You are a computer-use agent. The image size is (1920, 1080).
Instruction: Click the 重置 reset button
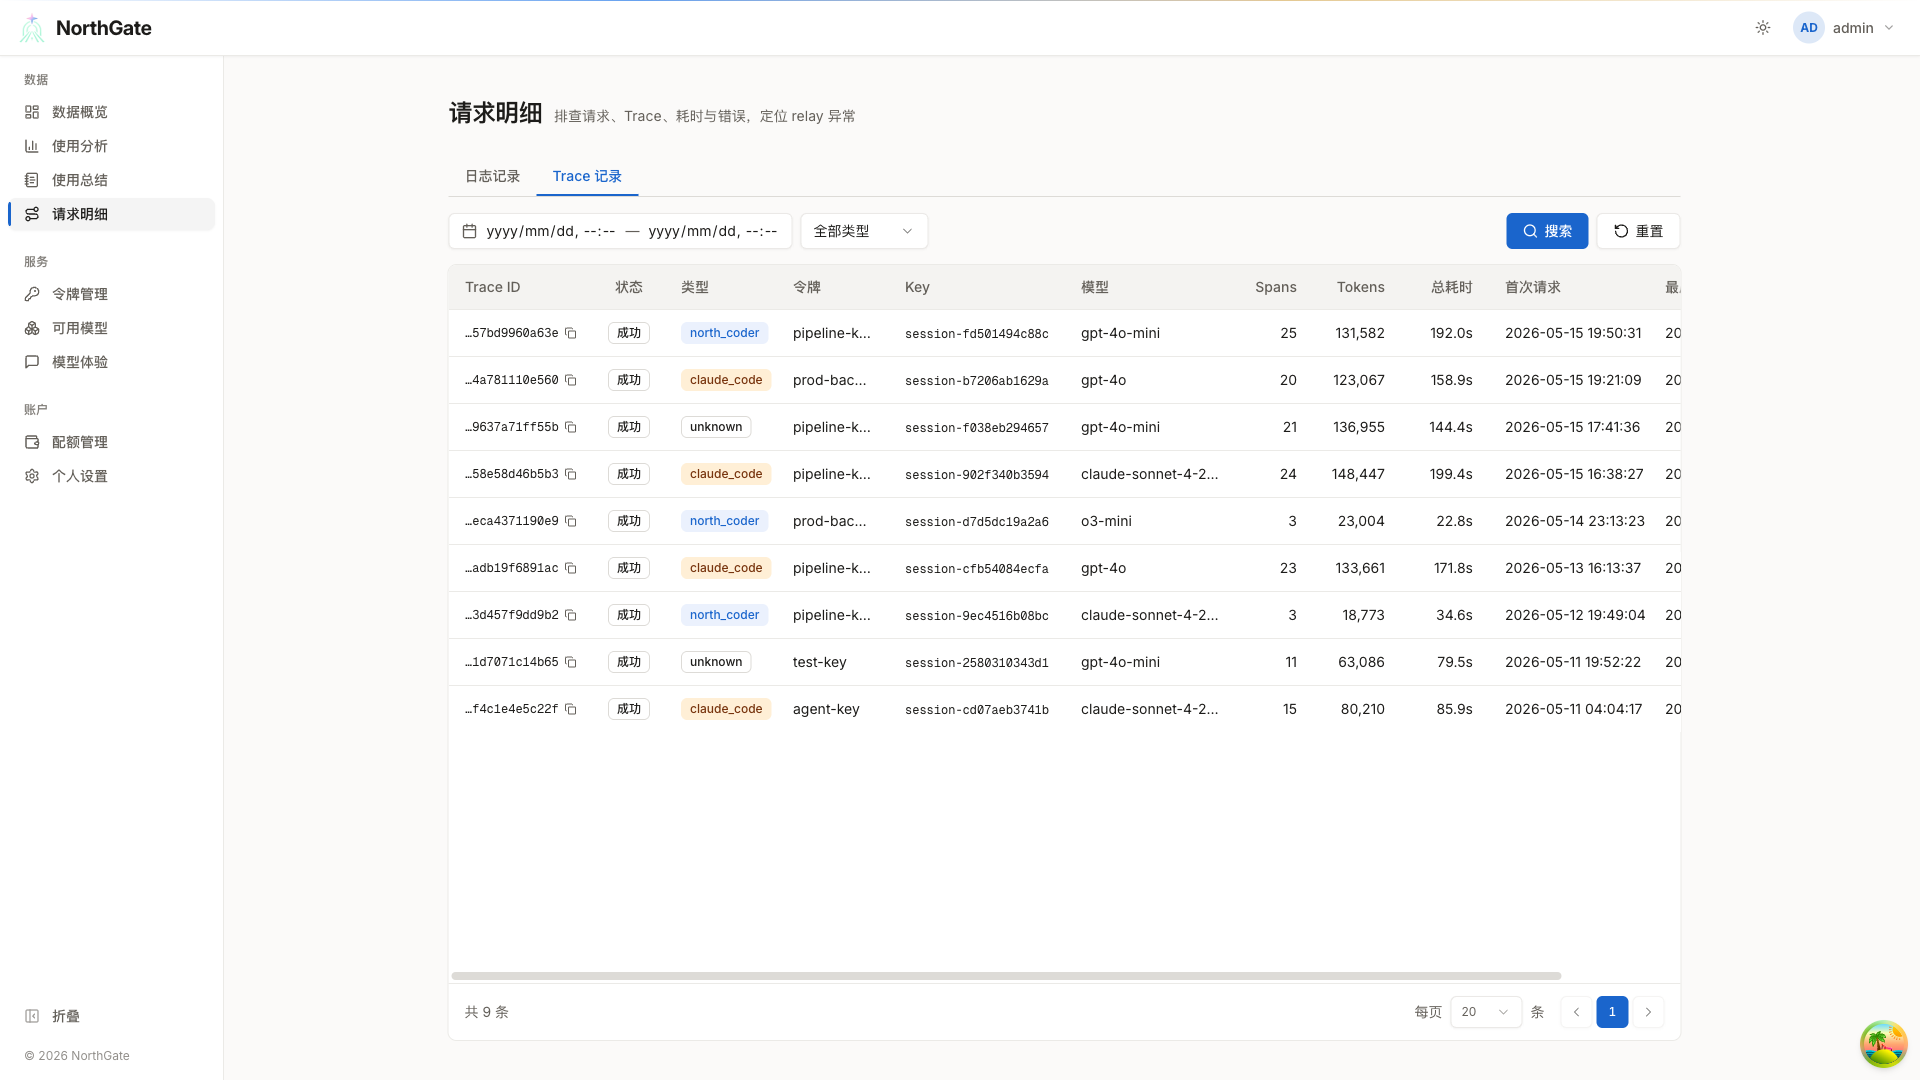pyautogui.click(x=1638, y=231)
